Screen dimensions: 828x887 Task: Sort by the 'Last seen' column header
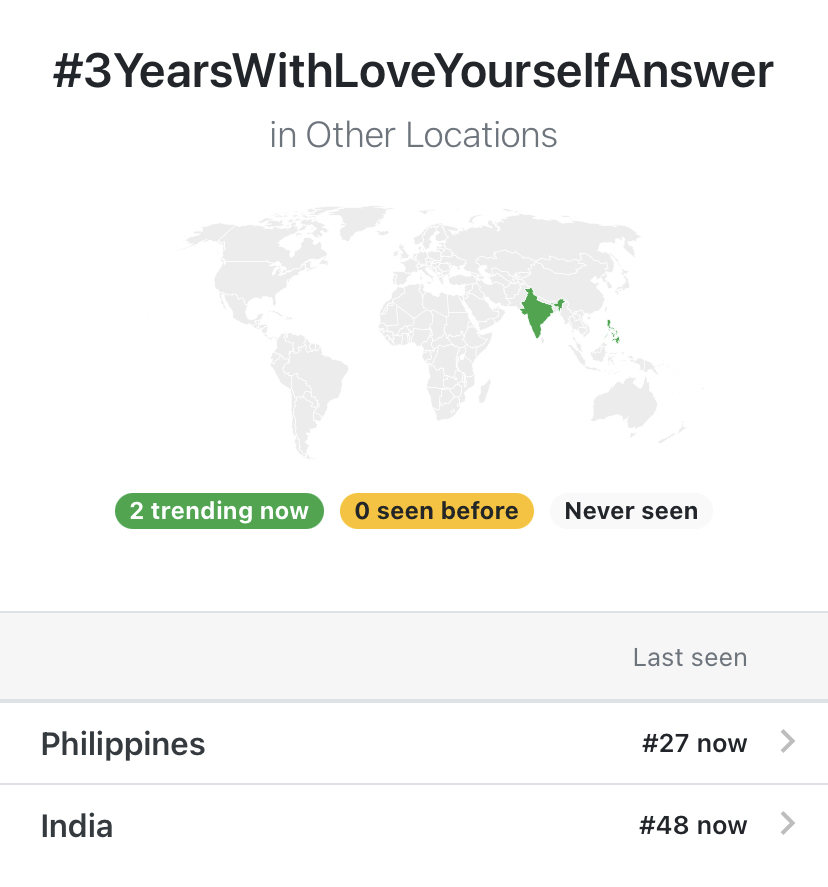pyautogui.click(x=690, y=657)
